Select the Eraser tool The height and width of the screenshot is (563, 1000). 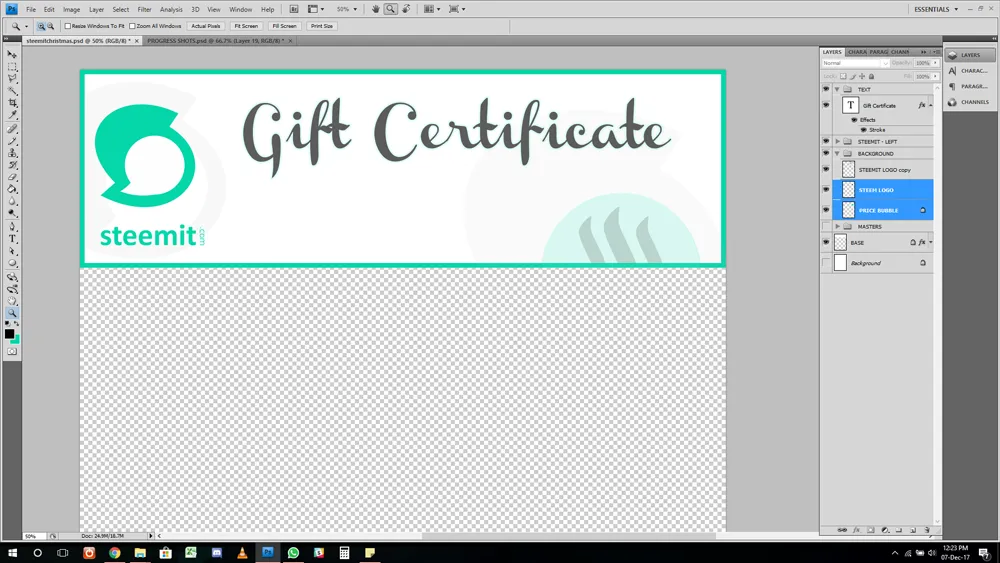(12, 177)
